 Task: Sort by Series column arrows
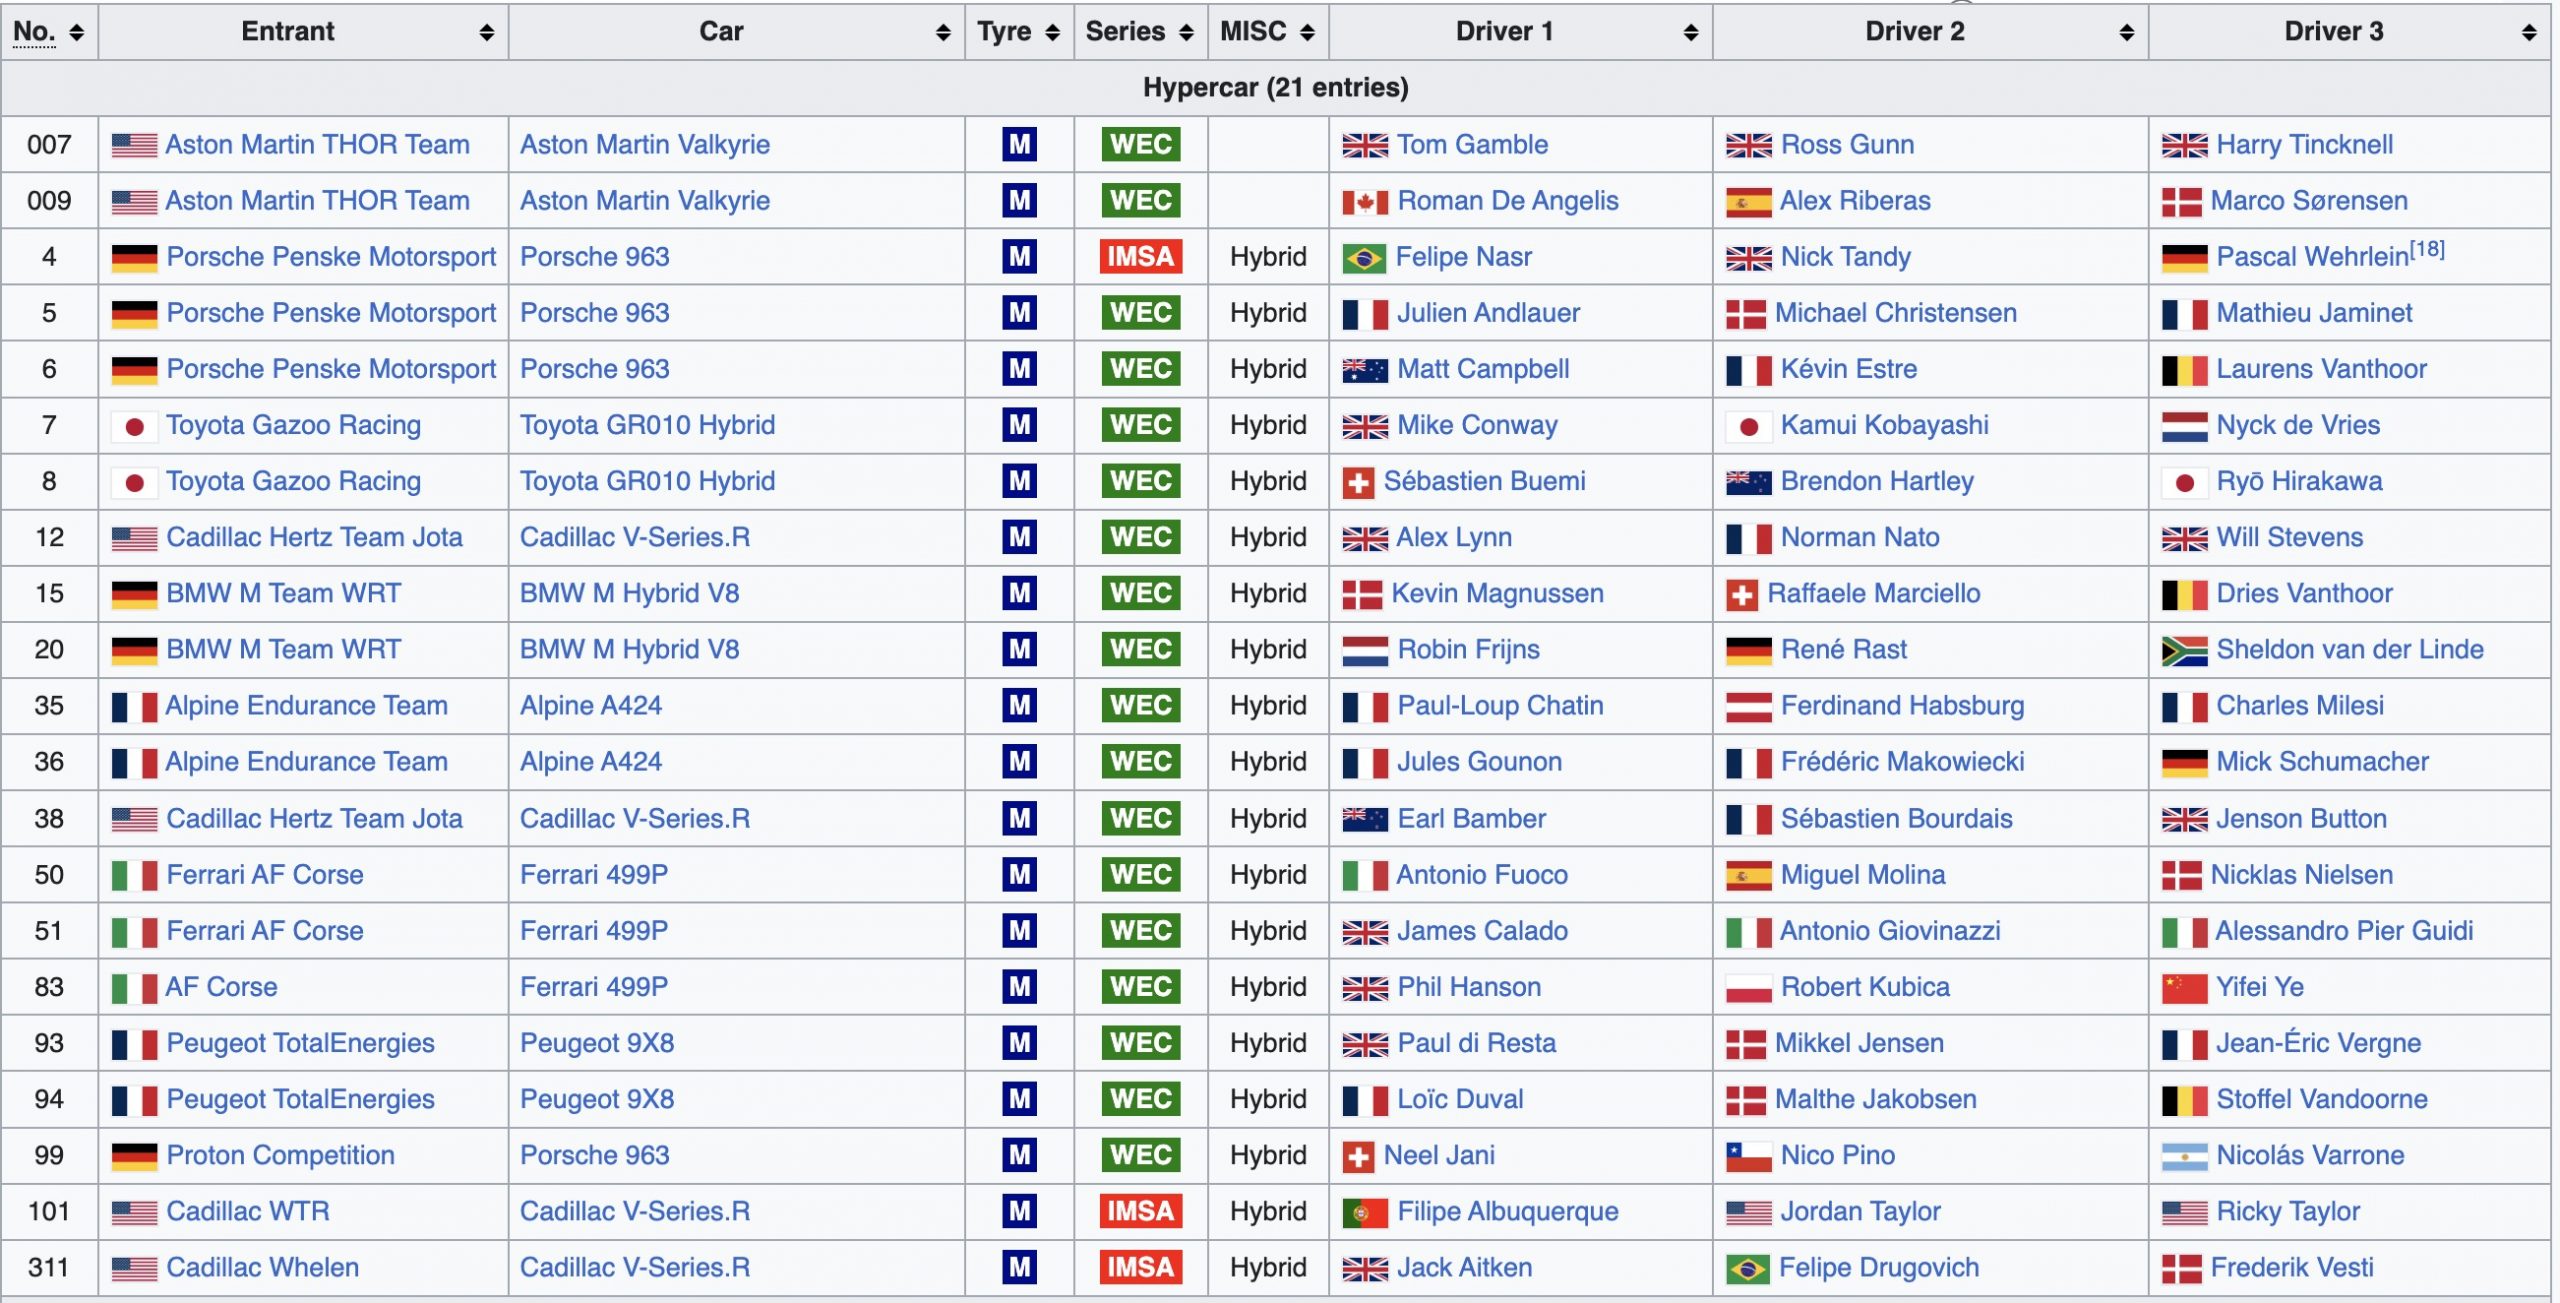click(x=1186, y=33)
